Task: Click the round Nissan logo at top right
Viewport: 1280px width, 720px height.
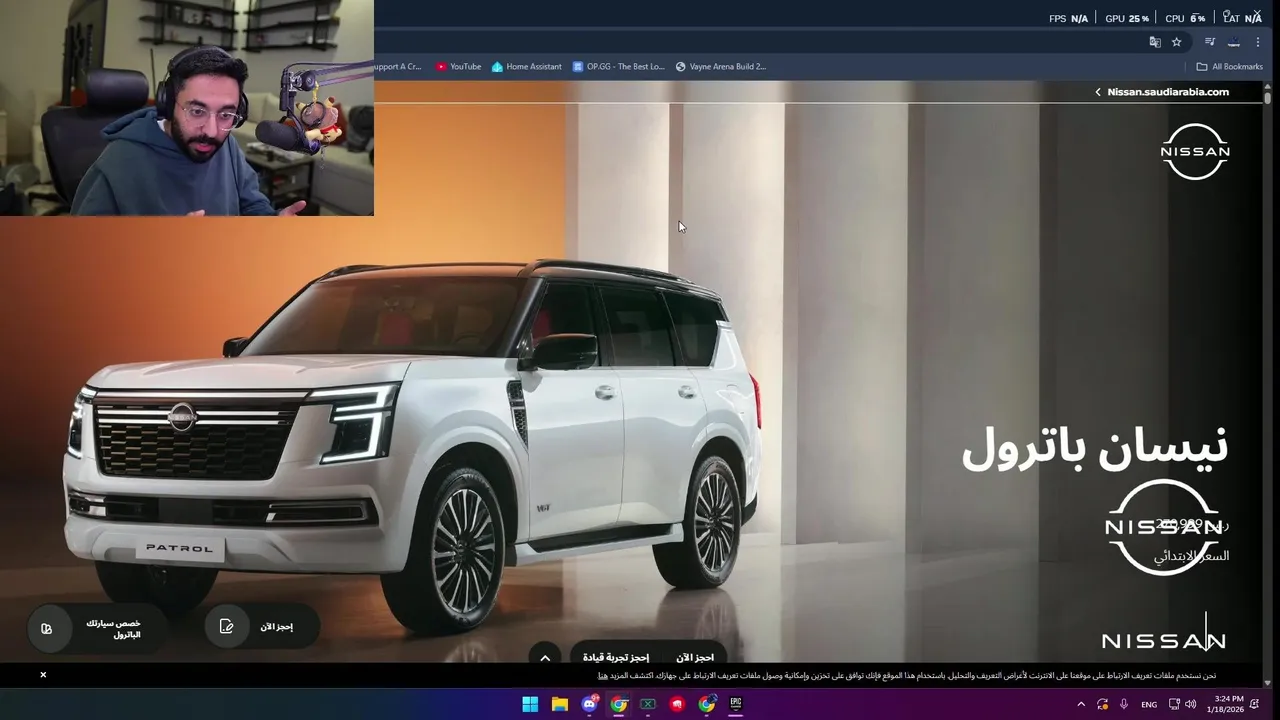Action: pyautogui.click(x=1195, y=152)
